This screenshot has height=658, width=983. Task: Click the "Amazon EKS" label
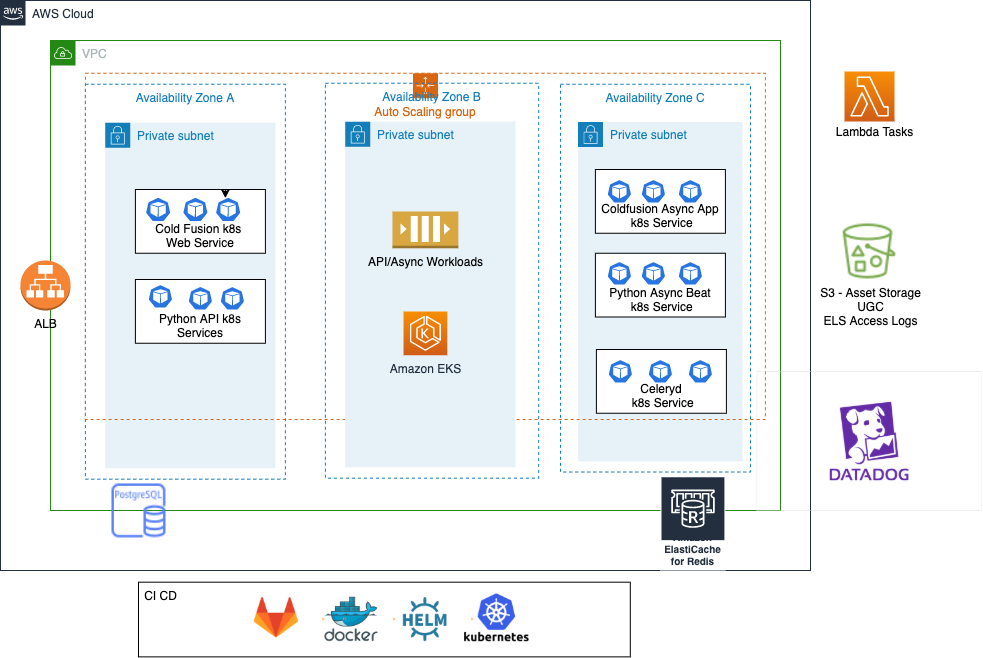[425, 369]
